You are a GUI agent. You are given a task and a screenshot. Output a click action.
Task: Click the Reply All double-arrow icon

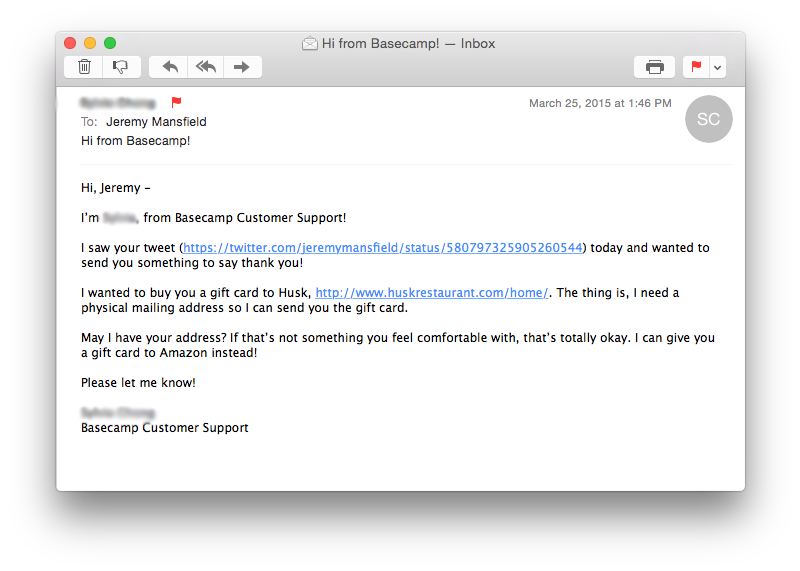(x=206, y=67)
